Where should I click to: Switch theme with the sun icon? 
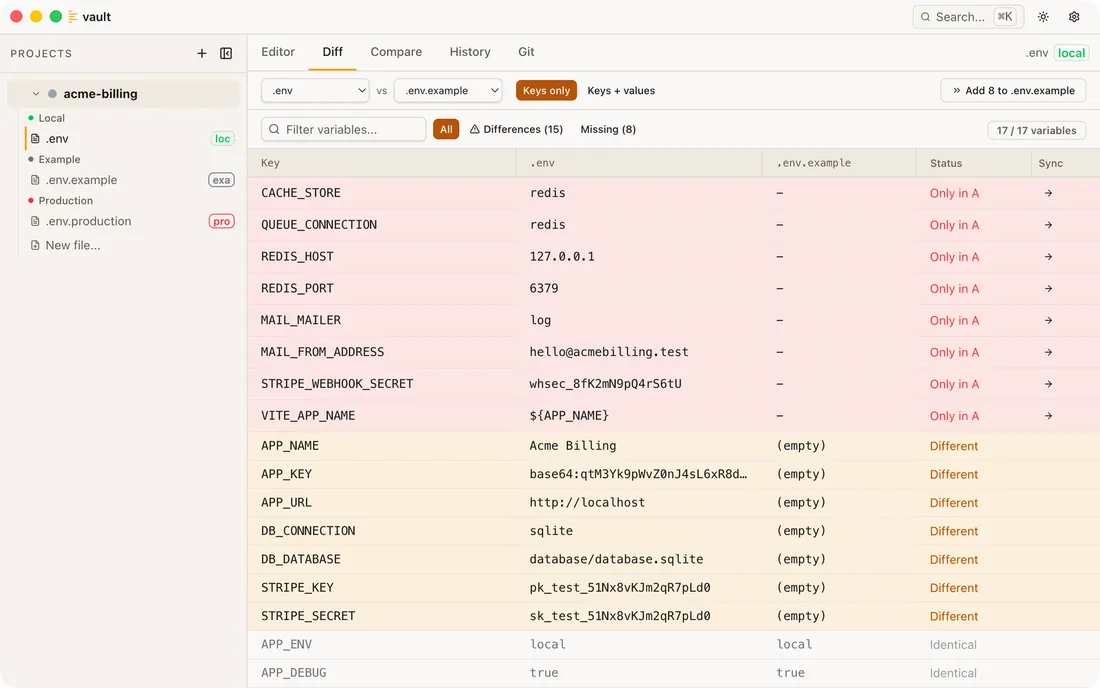[1043, 17]
